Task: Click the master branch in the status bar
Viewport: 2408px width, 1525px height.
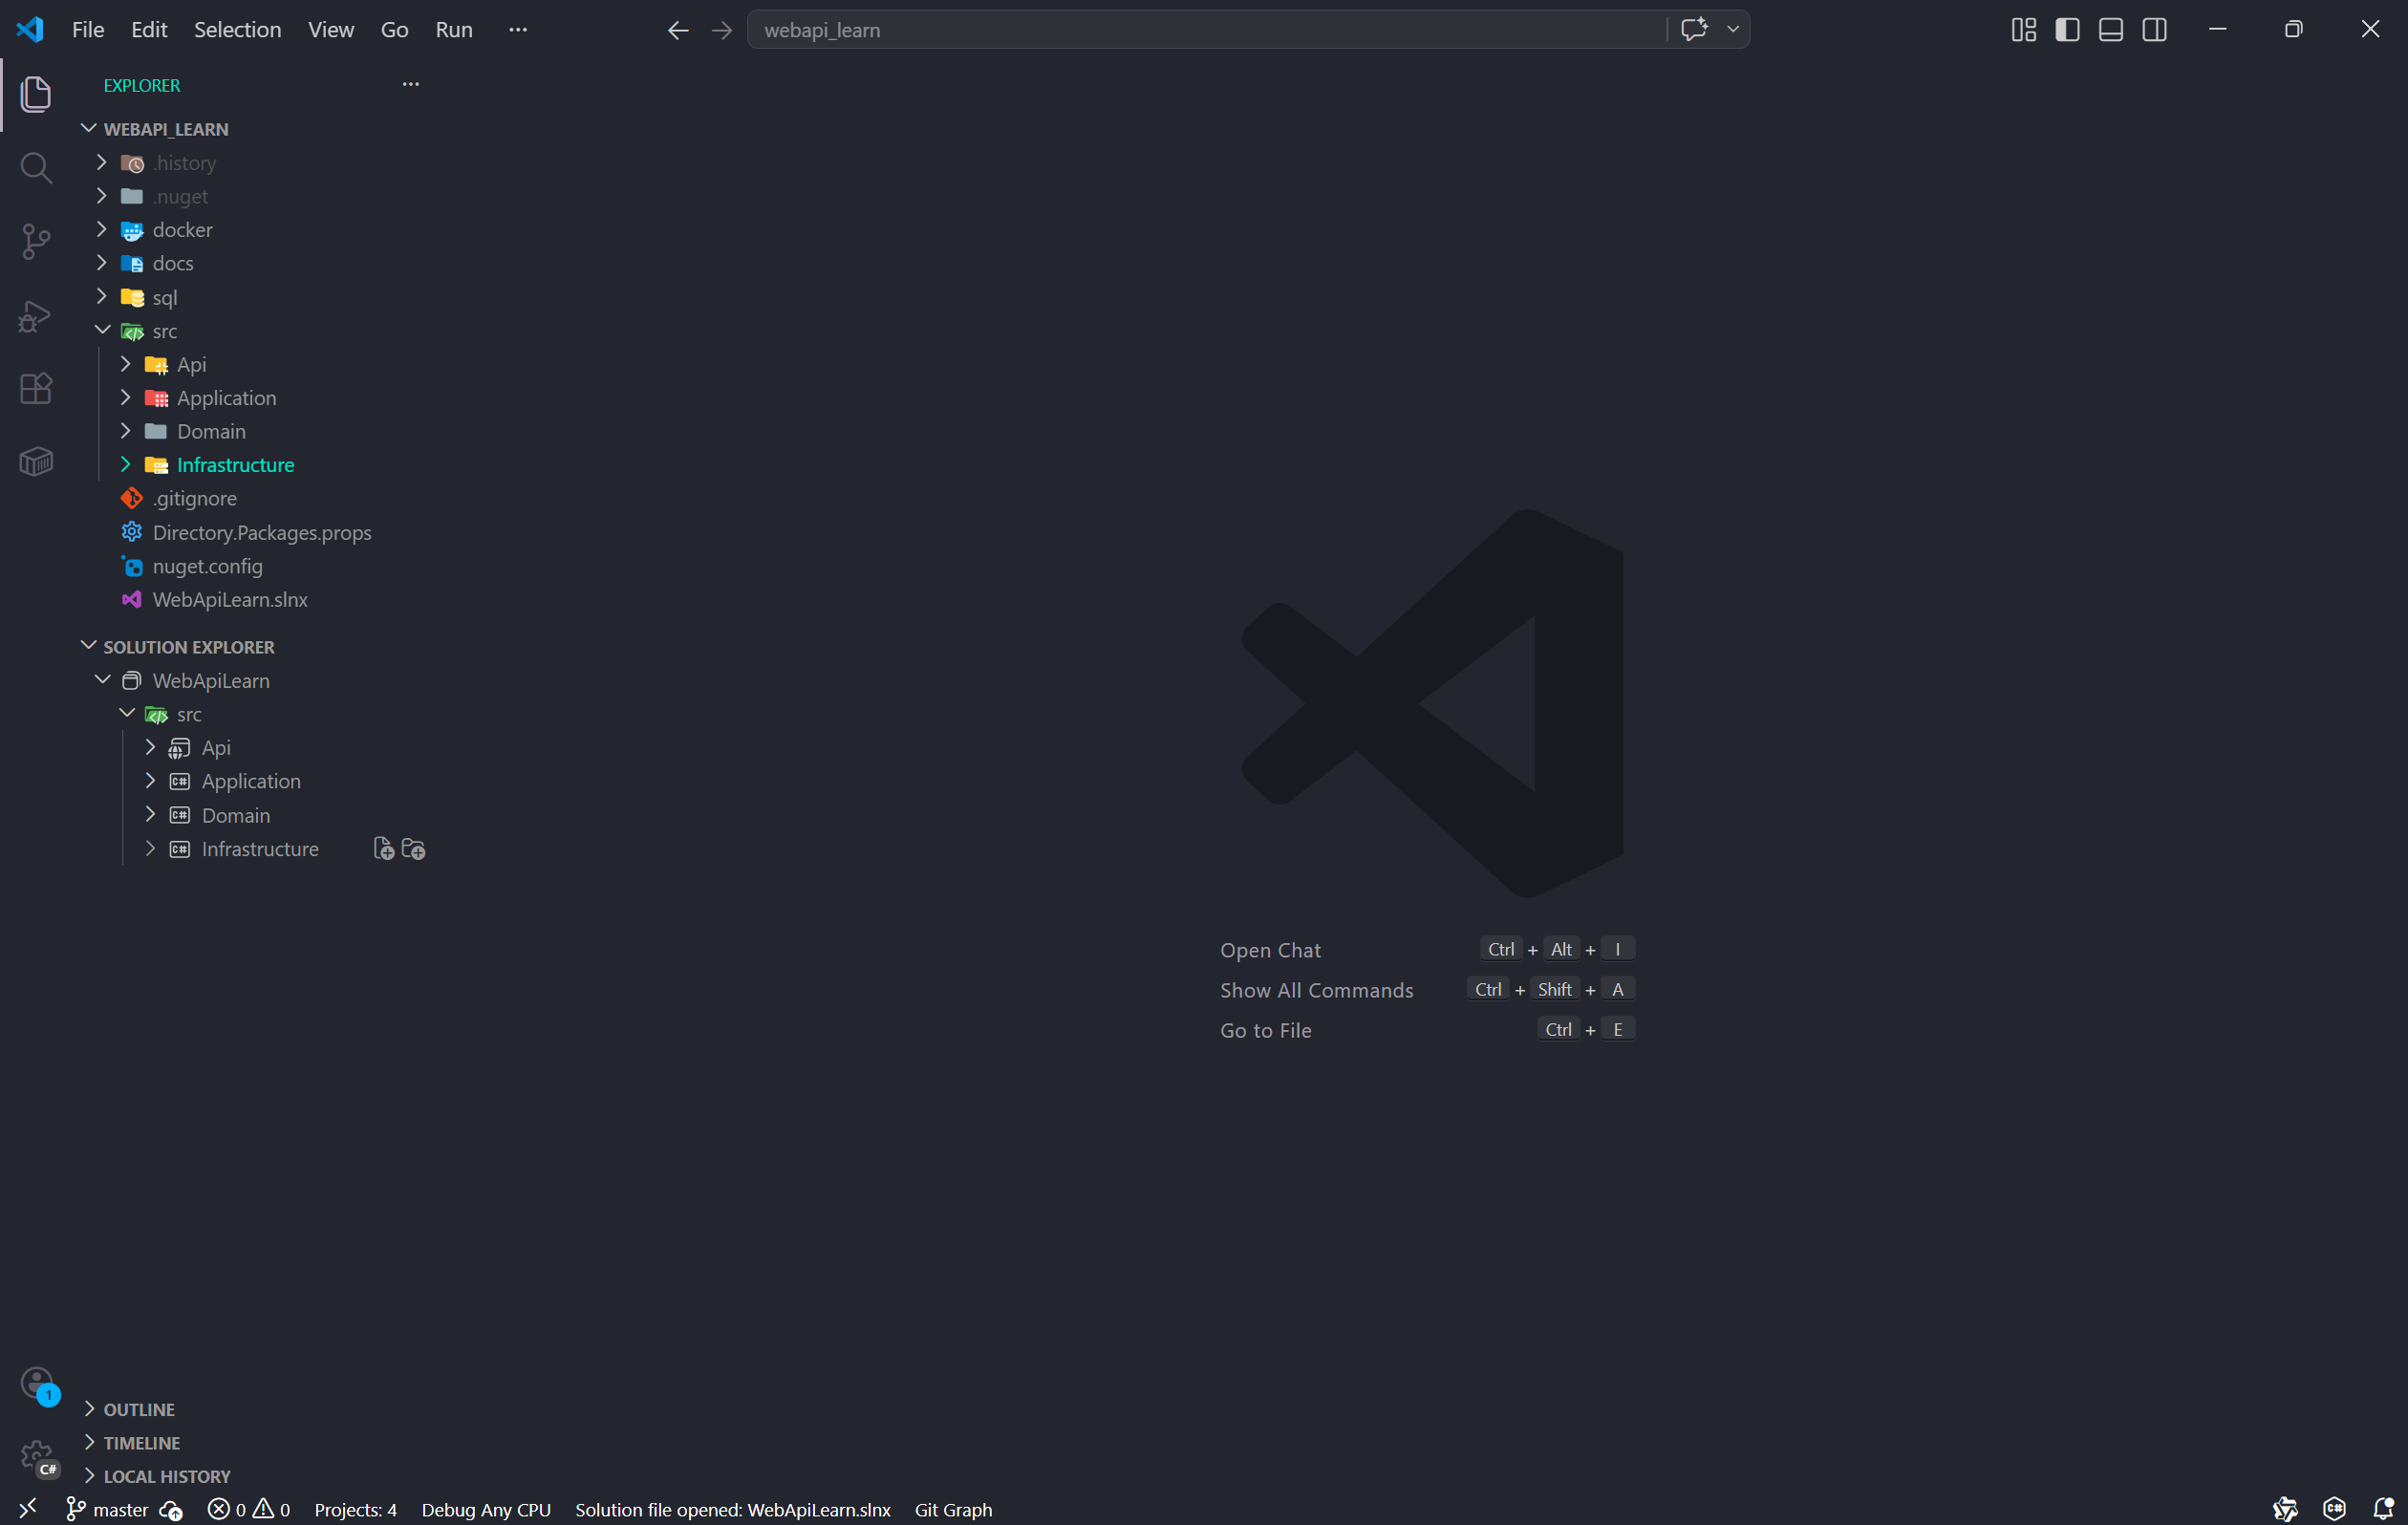Action: 108,1510
